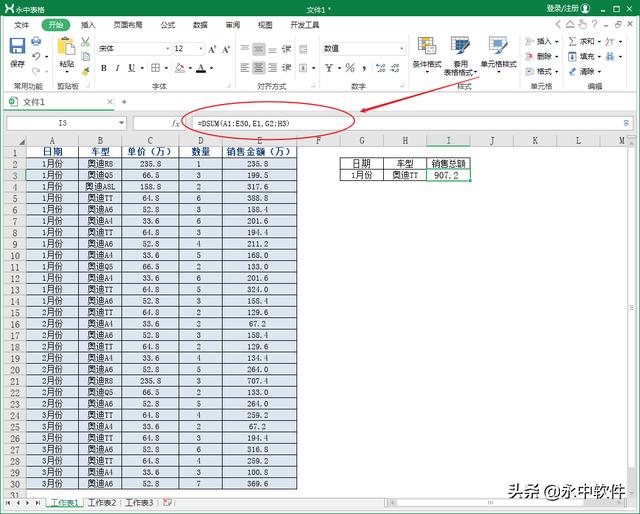Toggle Underline formatting
Viewport: 640px width, 514px height.
pyautogui.click(x=131, y=68)
